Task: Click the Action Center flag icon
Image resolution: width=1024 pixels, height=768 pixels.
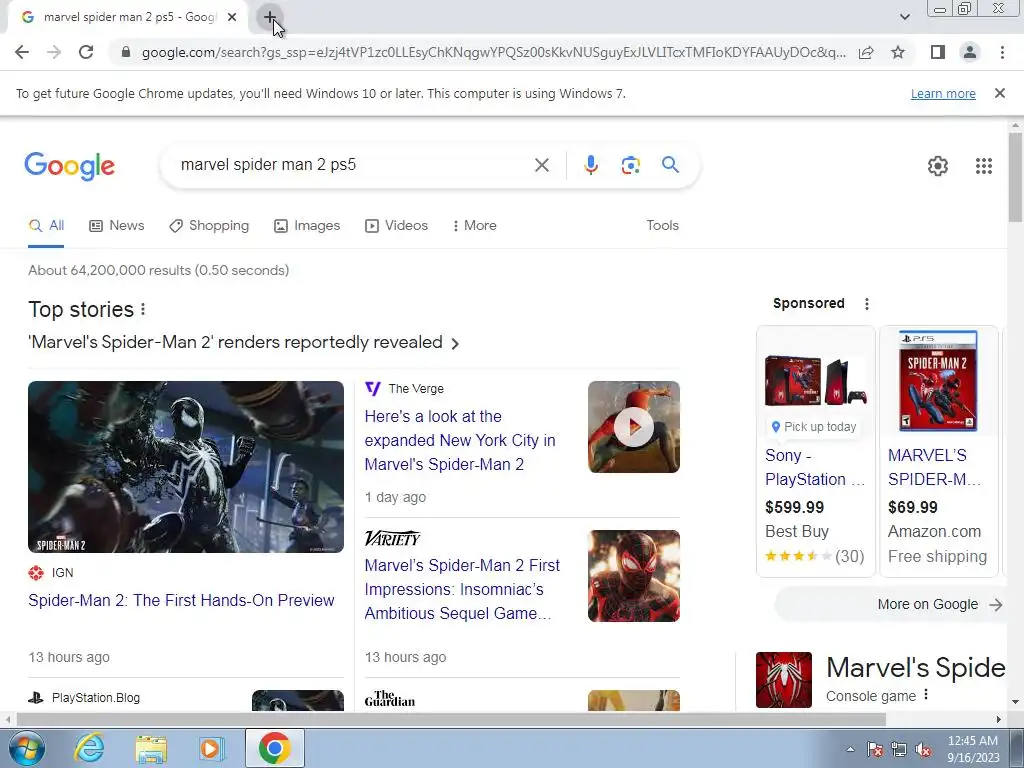Action: pos(875,749)
